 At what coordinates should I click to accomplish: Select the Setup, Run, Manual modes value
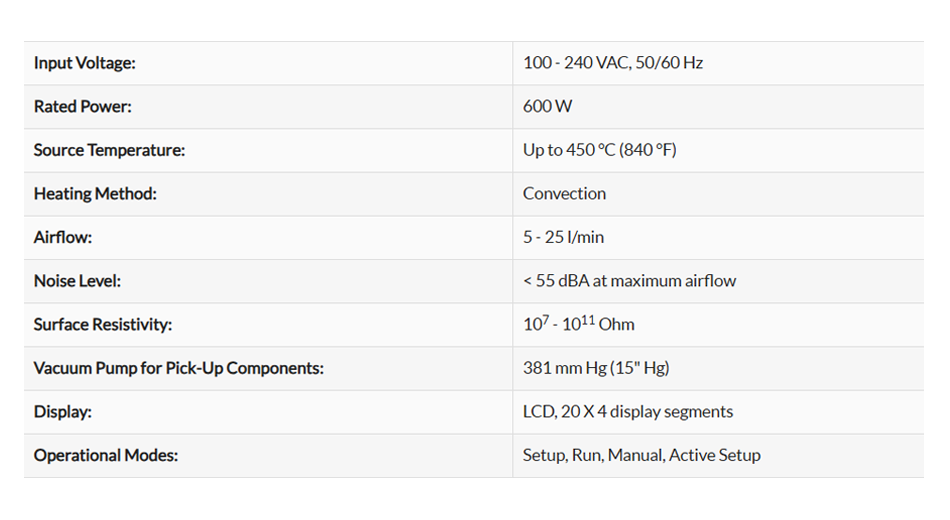point(641,455)
